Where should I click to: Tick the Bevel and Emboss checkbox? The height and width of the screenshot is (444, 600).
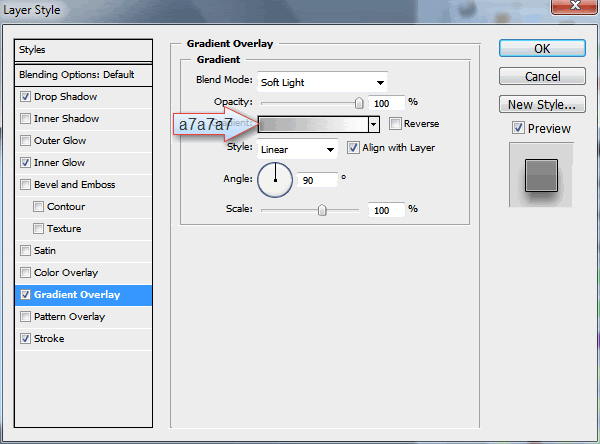tap(26, 185)
